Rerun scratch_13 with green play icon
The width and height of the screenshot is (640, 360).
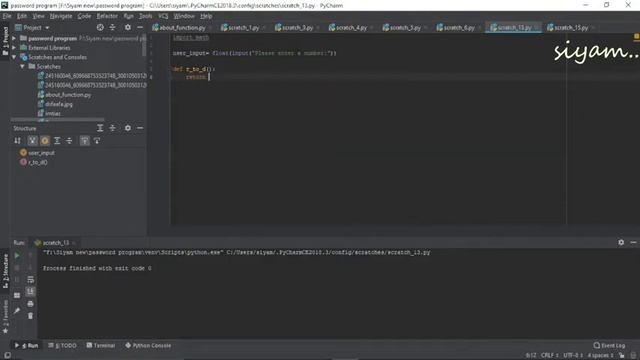pos(17,256)
